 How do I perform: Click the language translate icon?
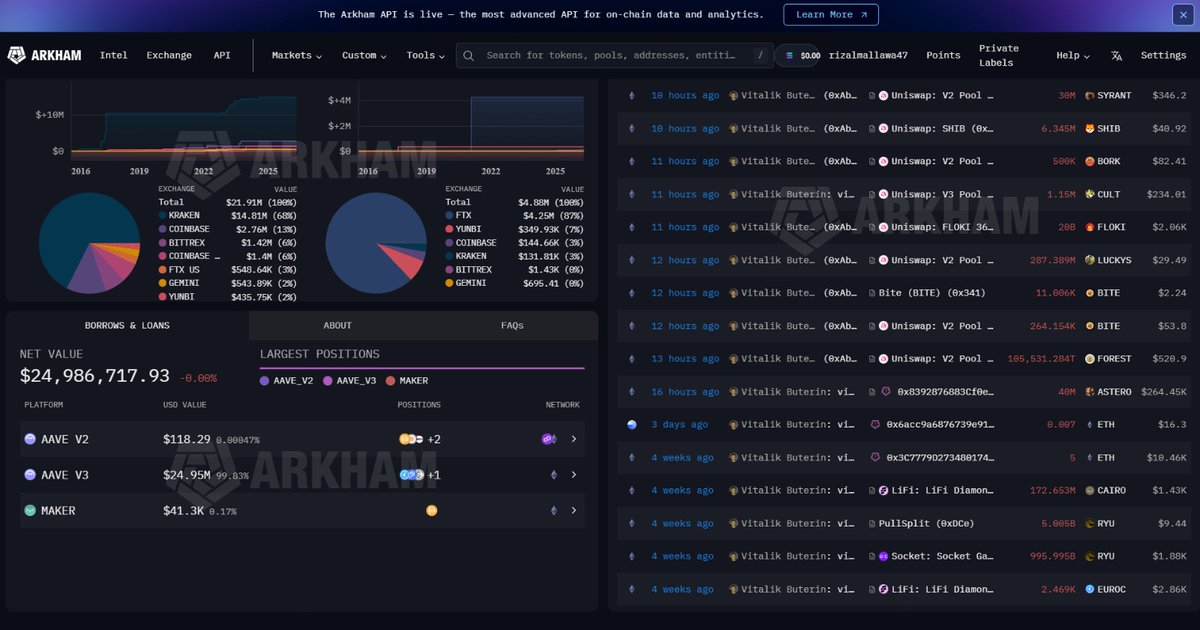pos(1117,56)
